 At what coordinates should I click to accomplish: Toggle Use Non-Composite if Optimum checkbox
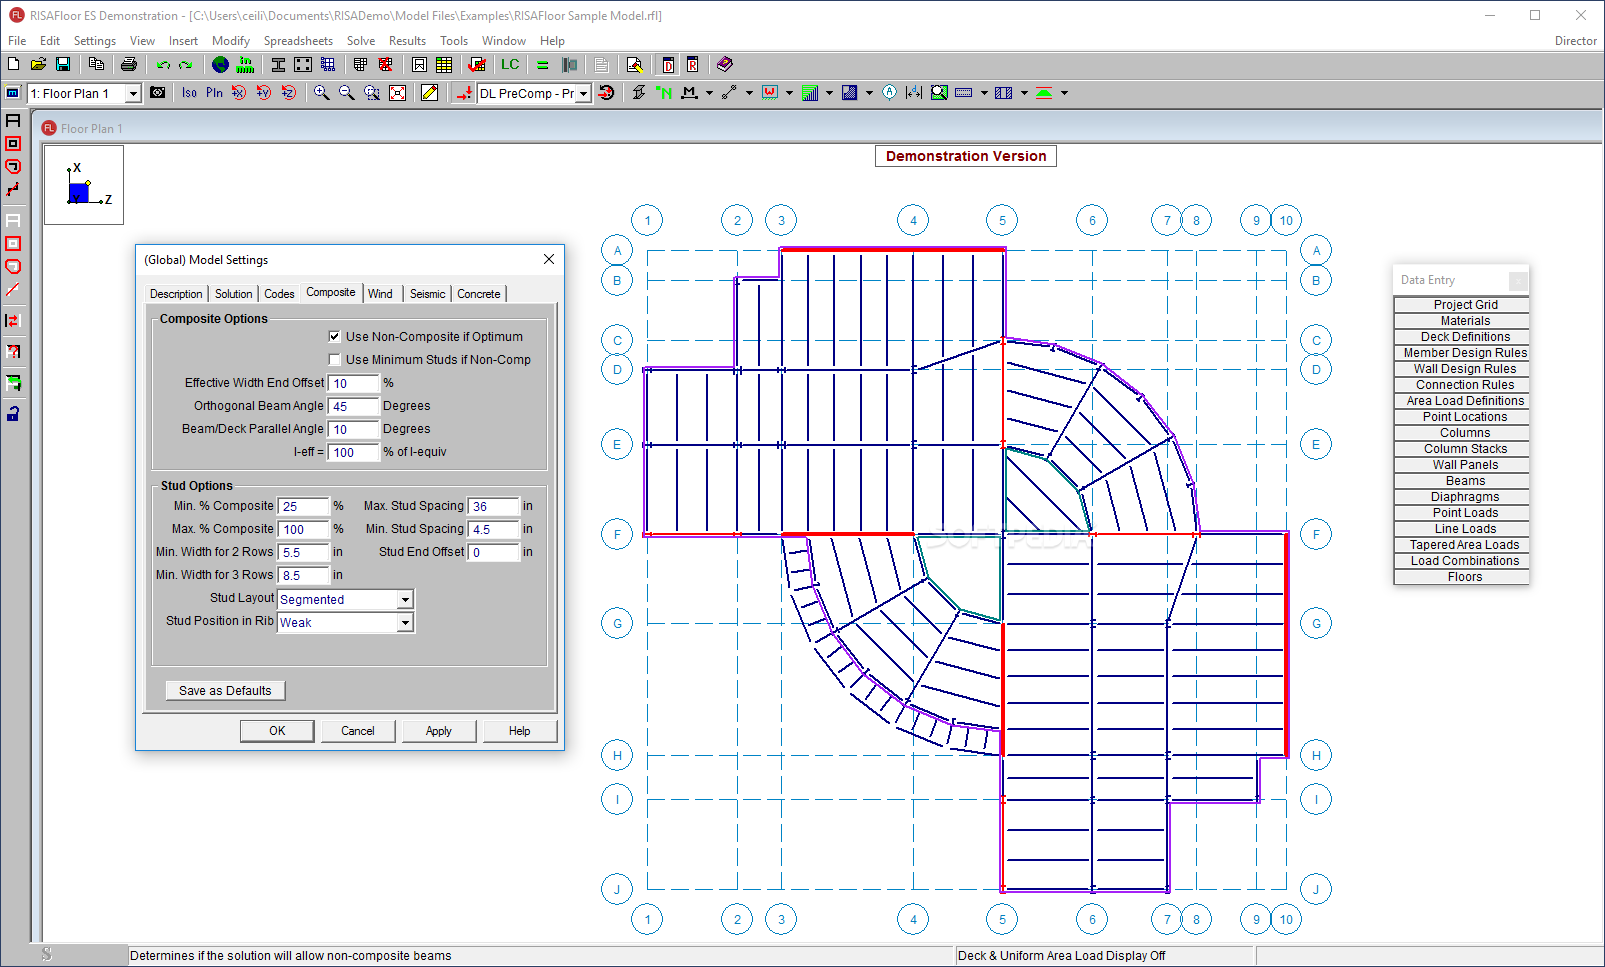coord(335,336)
